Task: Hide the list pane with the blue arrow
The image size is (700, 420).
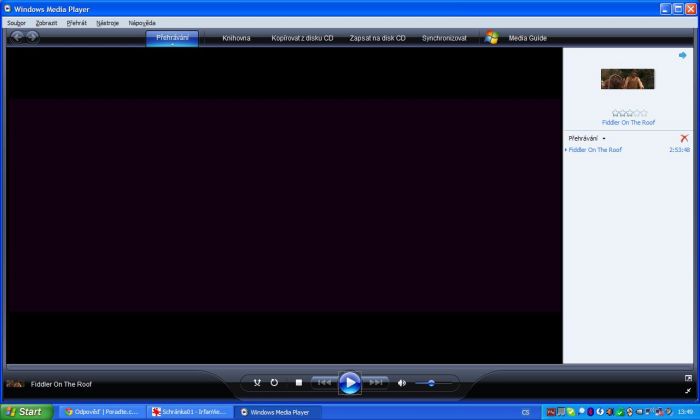Action: point(683,55)
